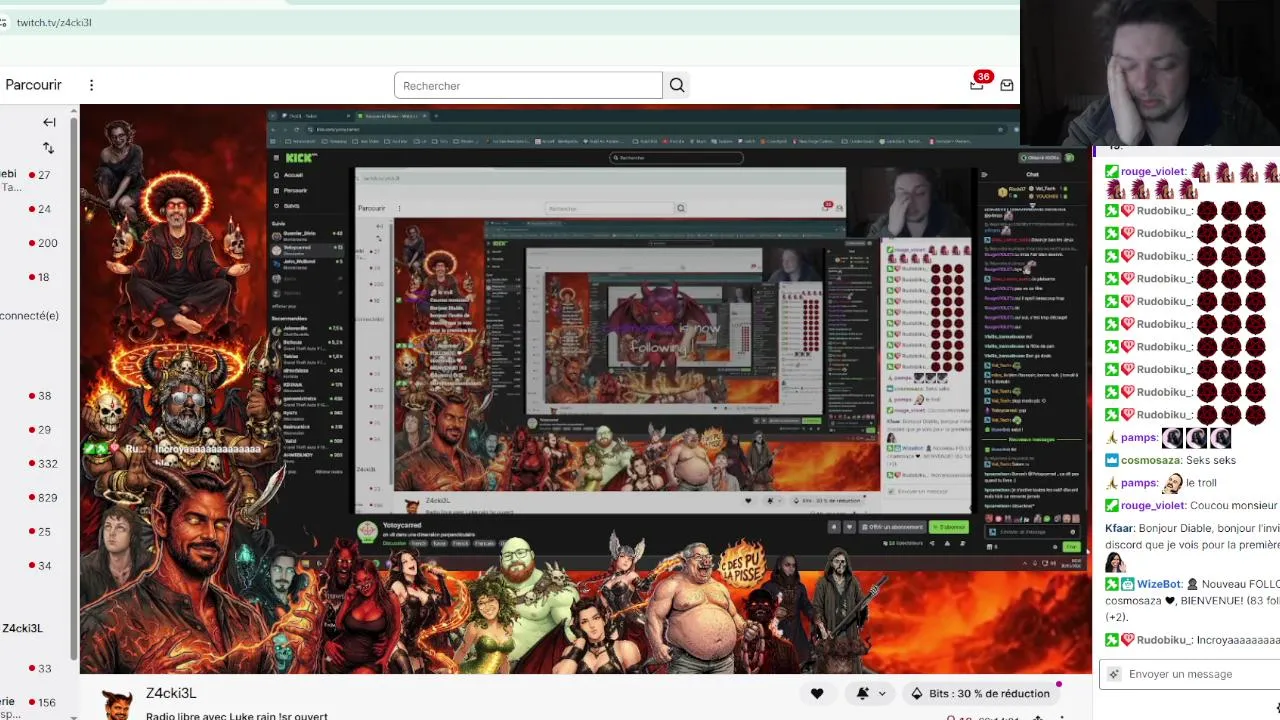The width and height of the screenshot is (1280, 720).
Task: Click the heart badge on Rudobiku_'s Incroyaaaa message
Action: click(1128, 640)
